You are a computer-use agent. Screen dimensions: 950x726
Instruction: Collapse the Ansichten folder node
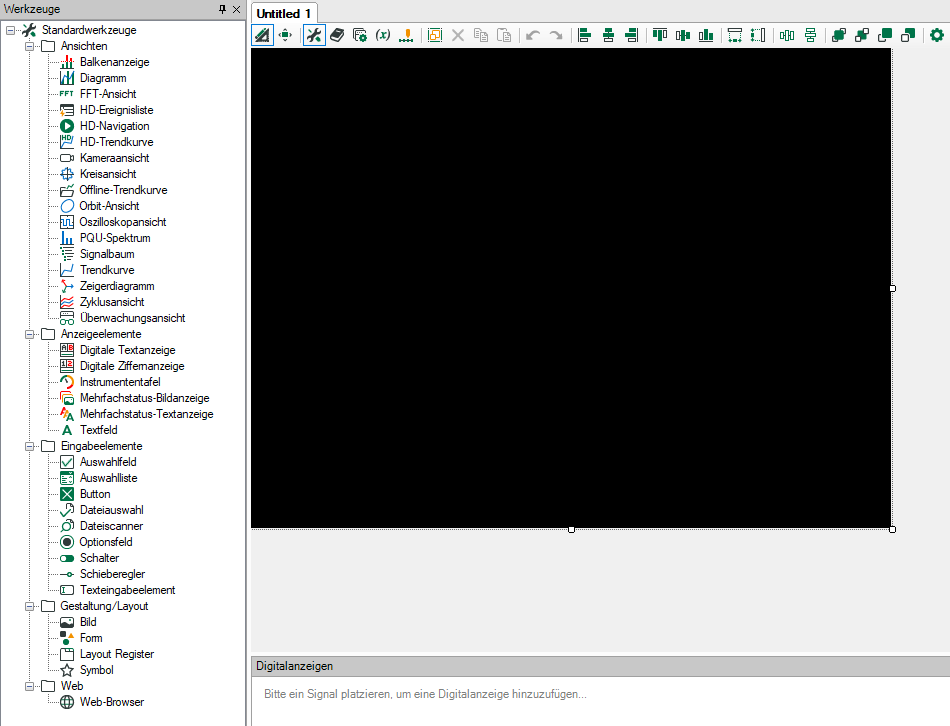(30, 46)
